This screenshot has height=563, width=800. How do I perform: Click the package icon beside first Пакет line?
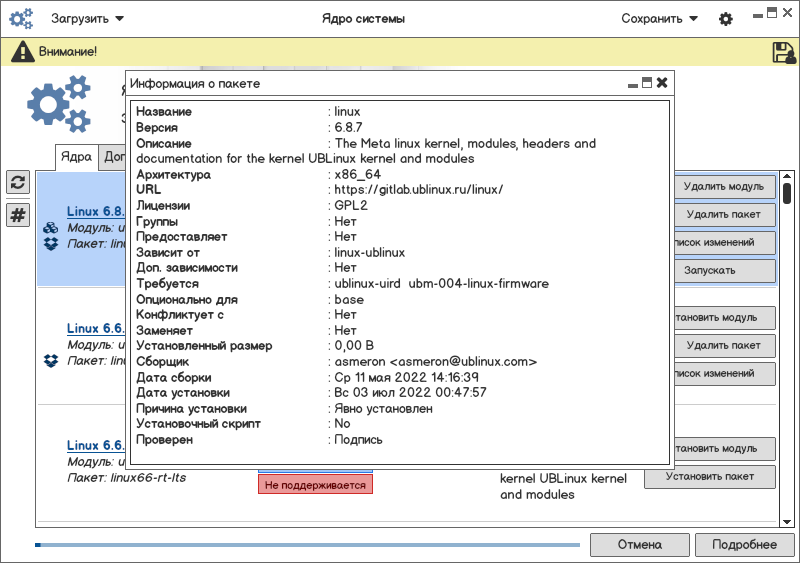pyautogui.click(x=51, y=244)
